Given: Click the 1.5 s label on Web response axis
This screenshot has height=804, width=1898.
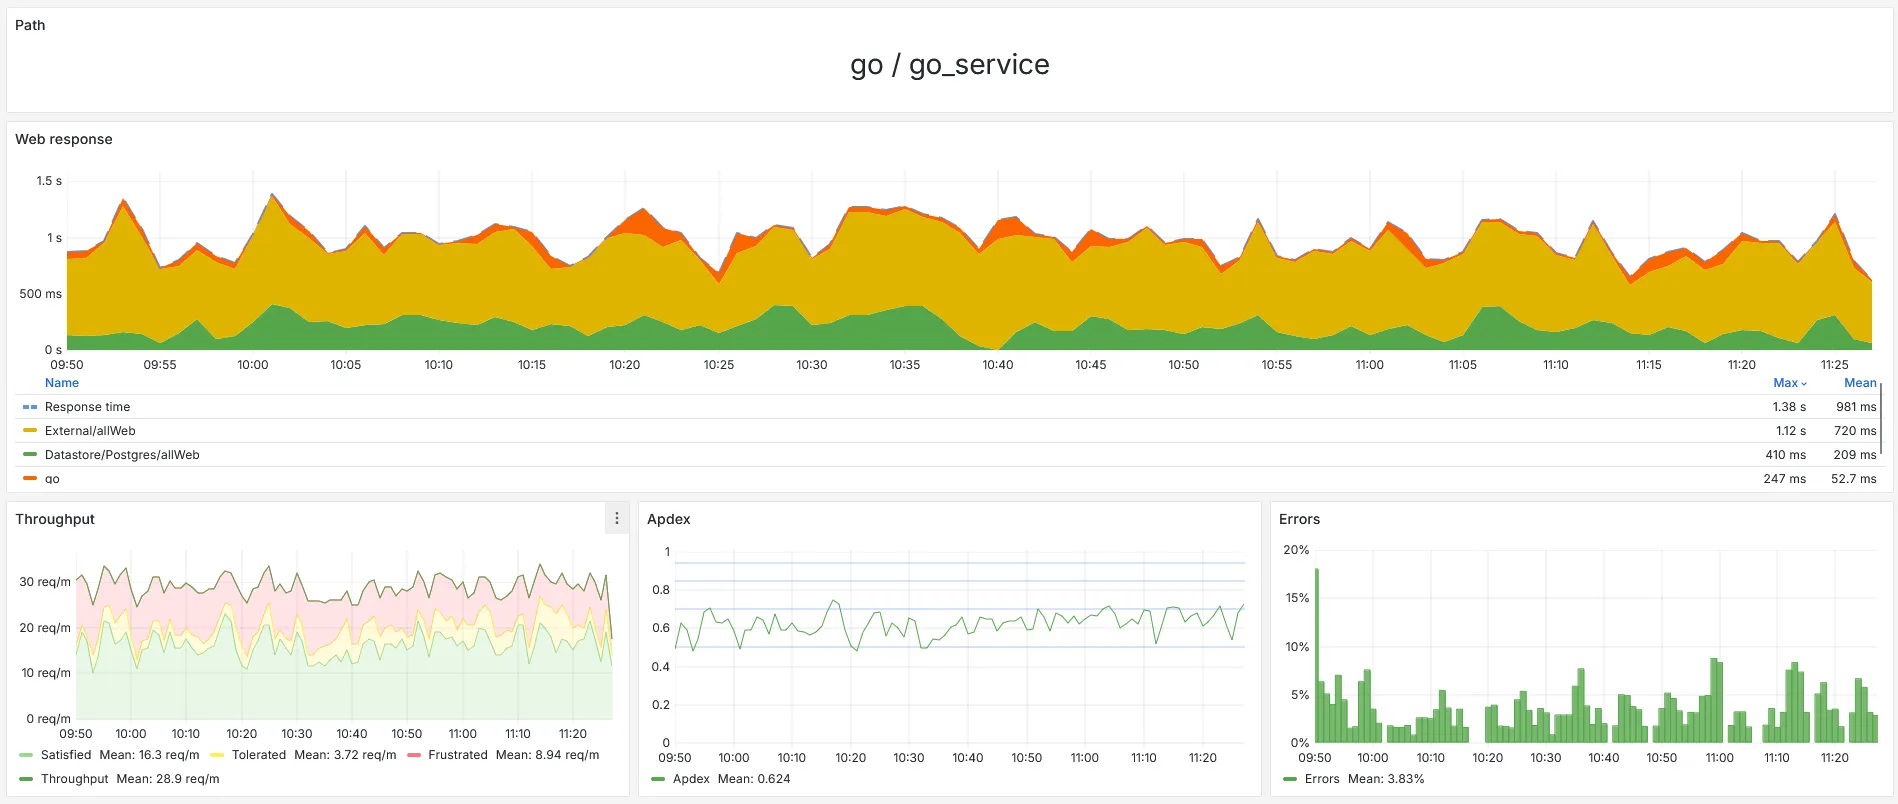Looking at the screenshot, I should 49,181.
